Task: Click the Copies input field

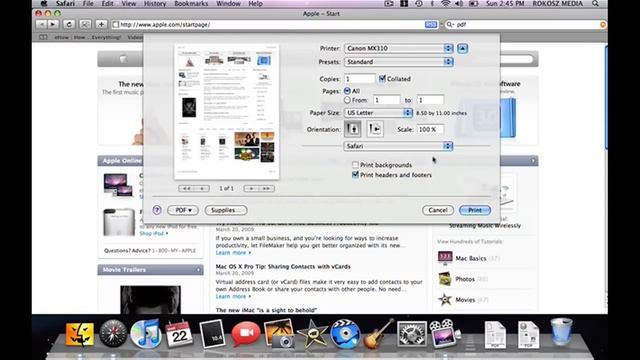Action: click(360, 79)
